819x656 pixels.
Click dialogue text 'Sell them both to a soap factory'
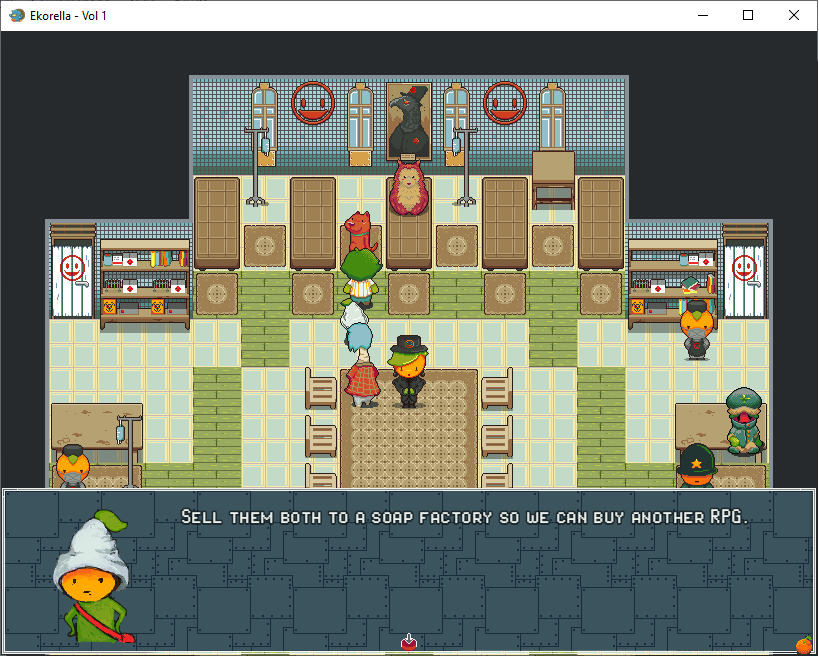(336, 517)
